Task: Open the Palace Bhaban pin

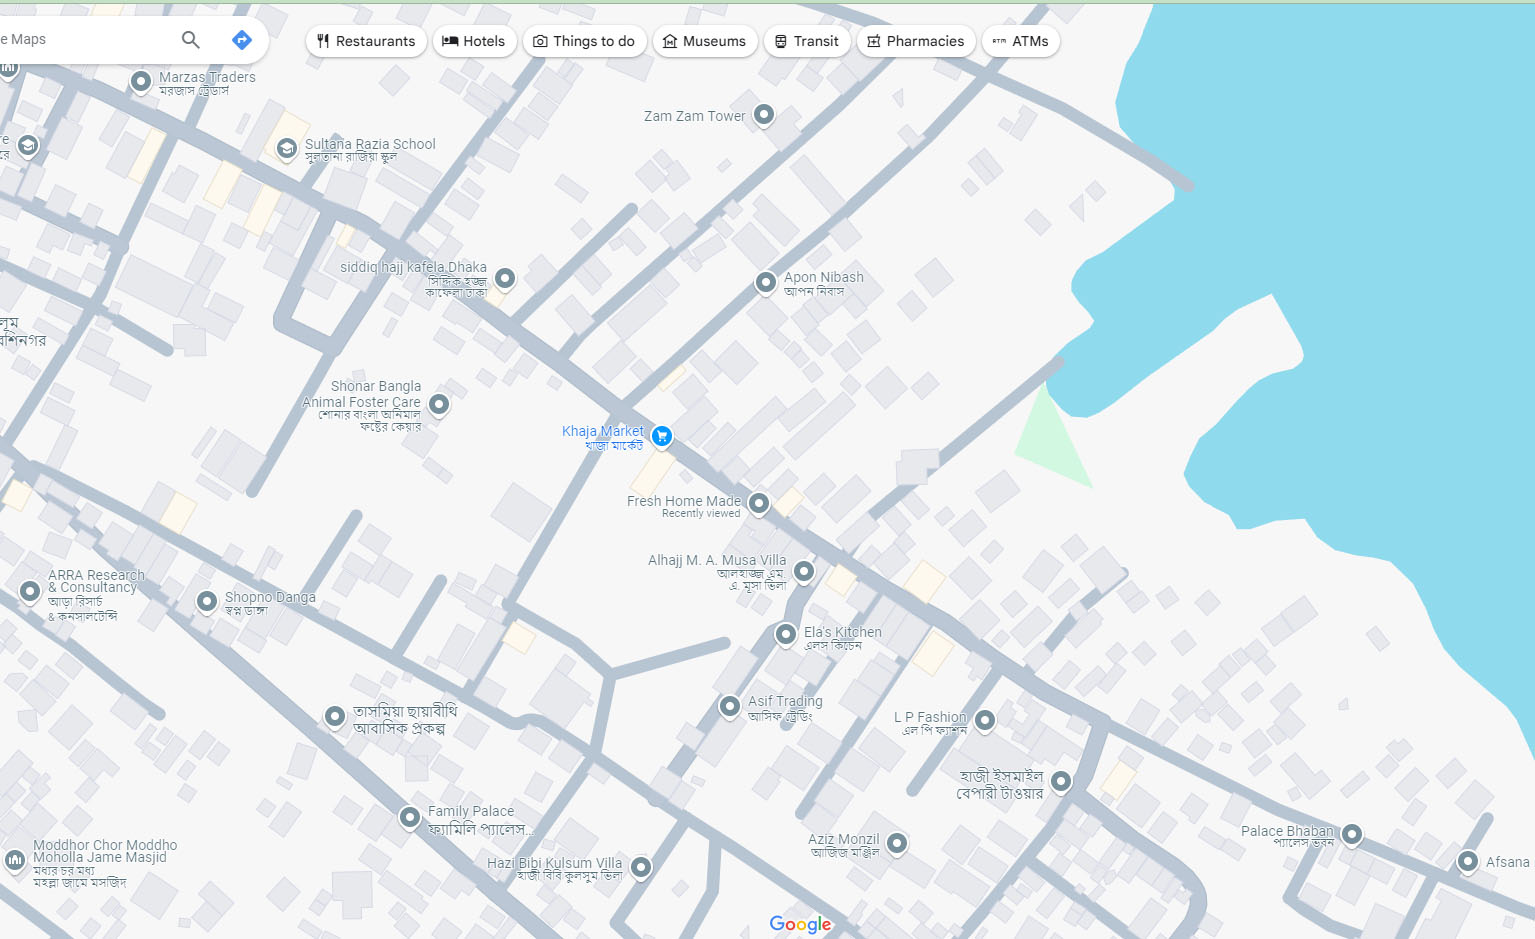Action: [1352, 833]
